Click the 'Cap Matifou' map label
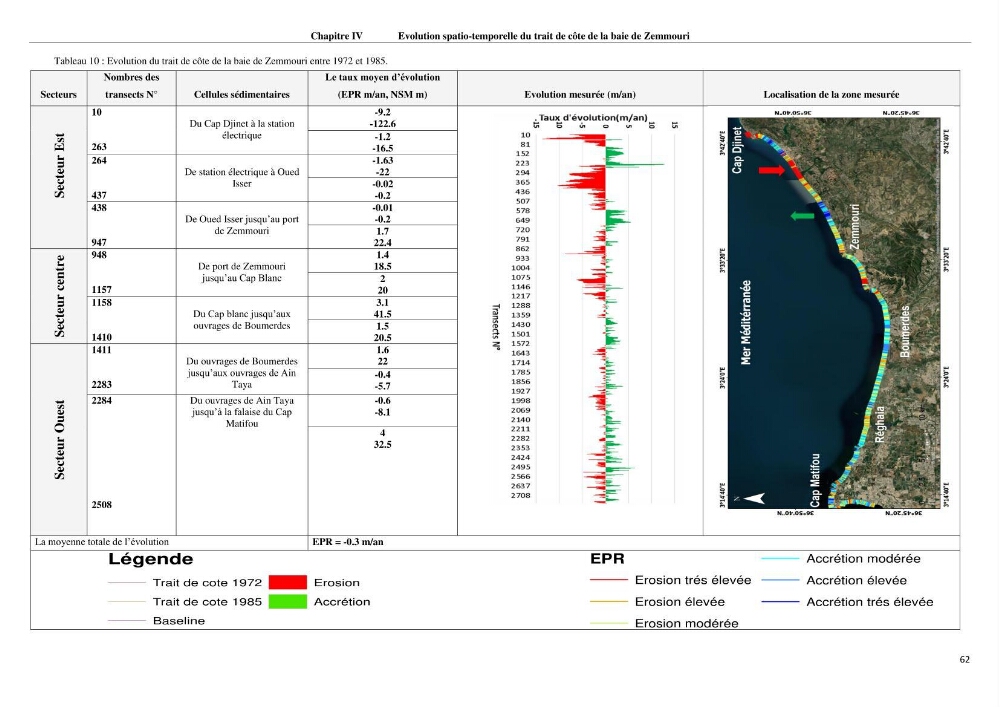The width and height of the screenshot is (1000, 707). point(815,480)
